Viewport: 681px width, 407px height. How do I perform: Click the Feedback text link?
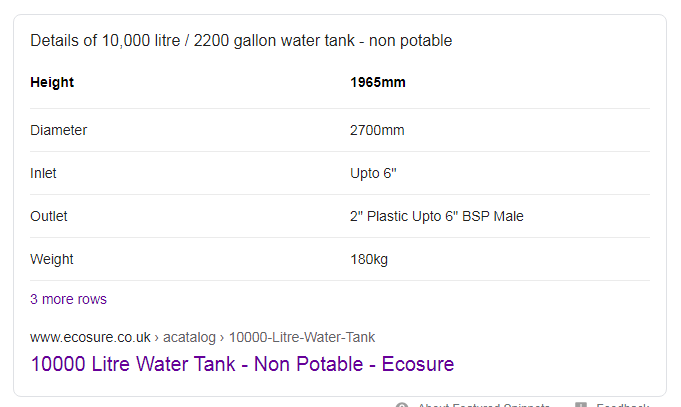point(622,405)
